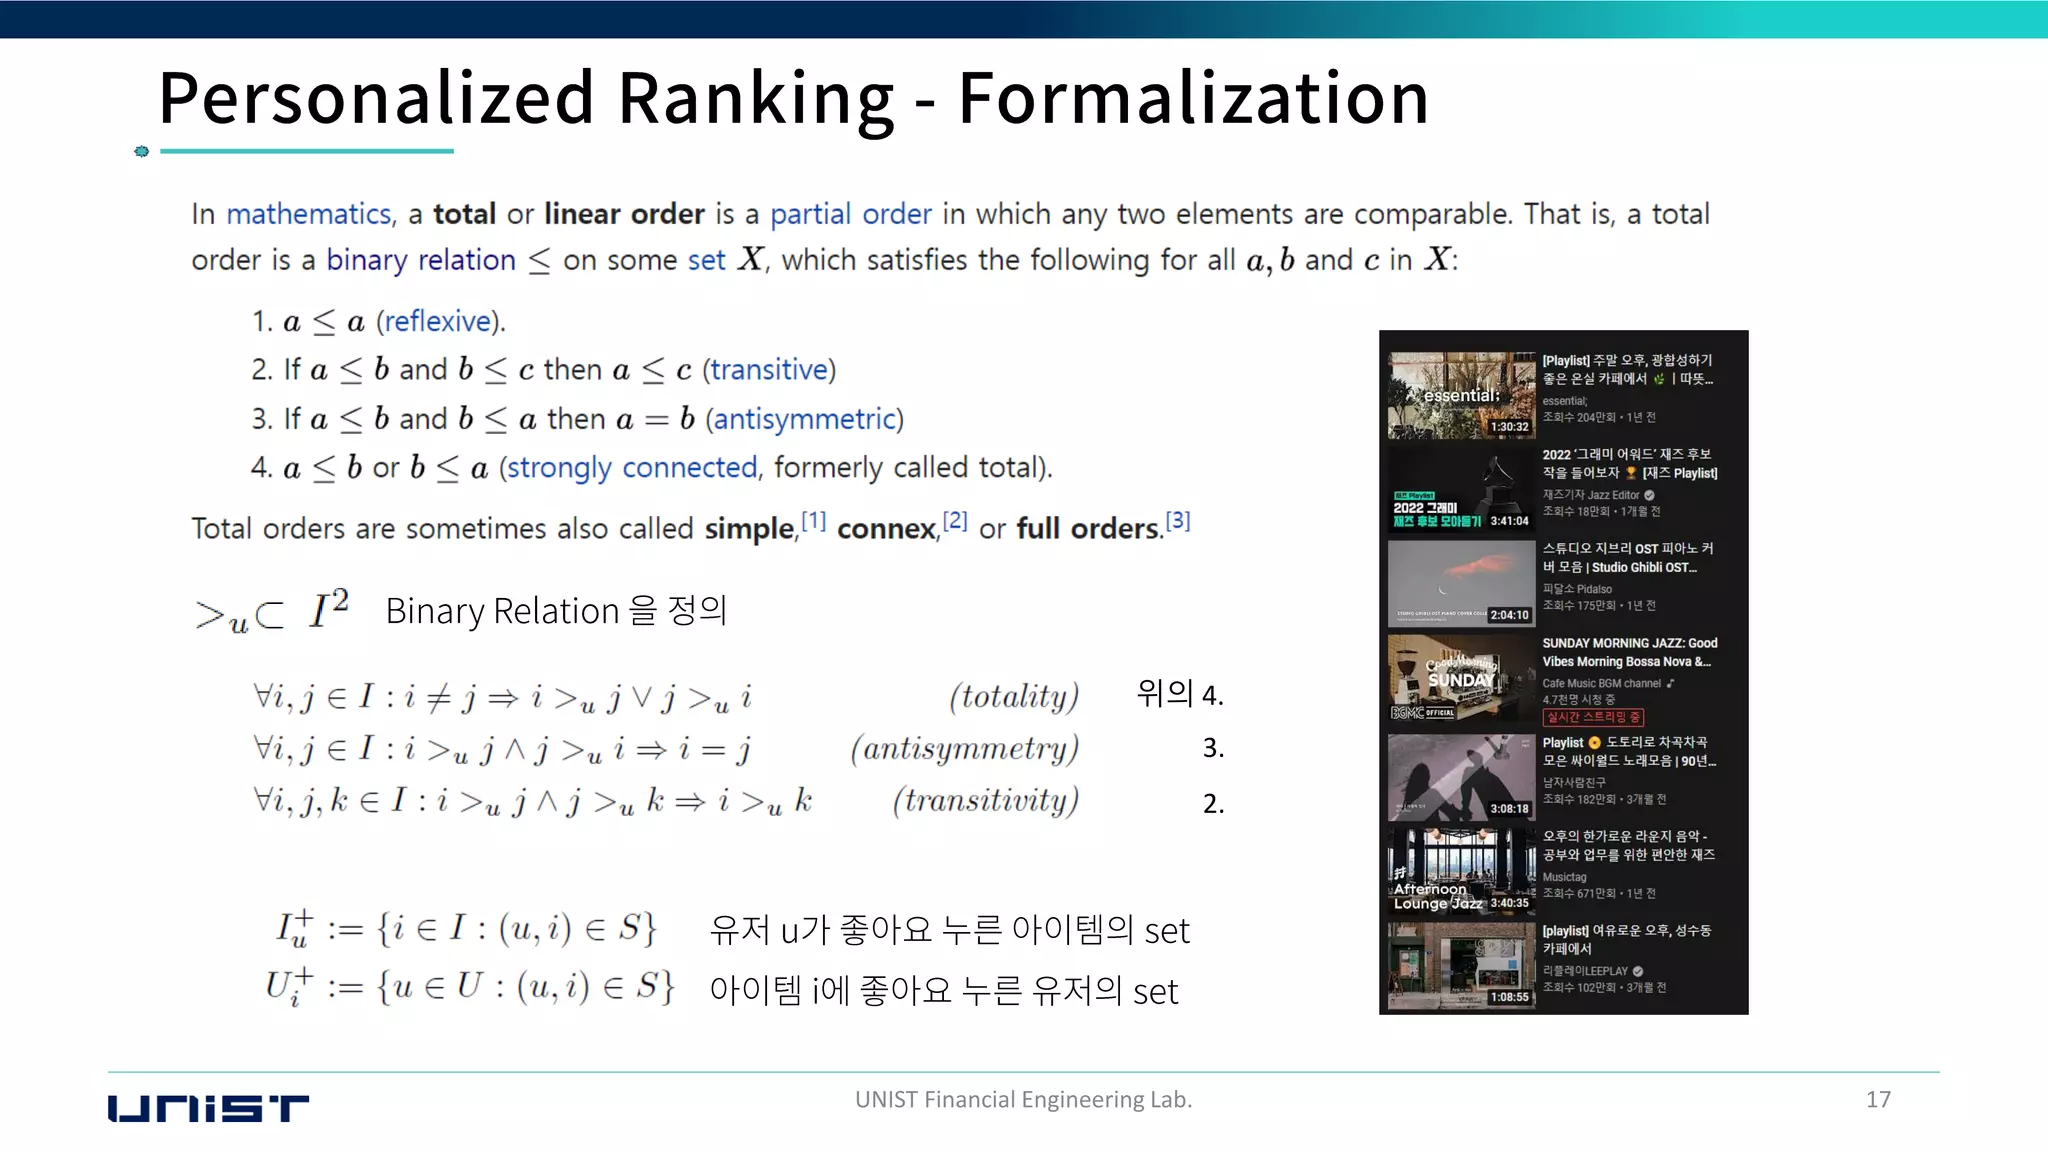Click the '남자사람친구' channel name
Image resolution: width=2048 pixels, height=1152 pixels.
click(1574, 783)
